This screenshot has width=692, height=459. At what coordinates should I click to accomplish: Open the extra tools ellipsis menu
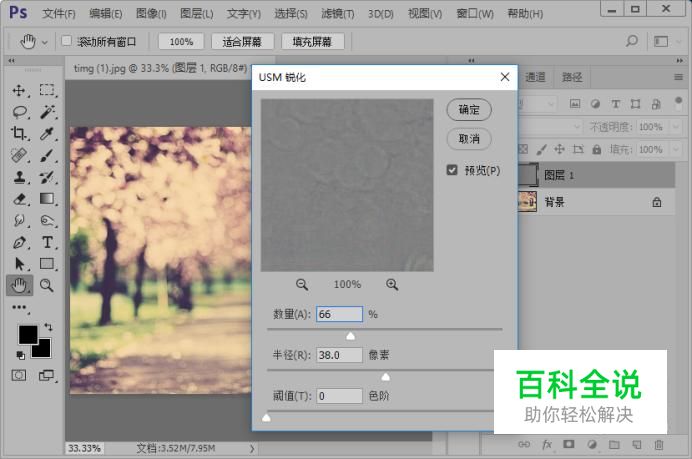click(19, 307)
